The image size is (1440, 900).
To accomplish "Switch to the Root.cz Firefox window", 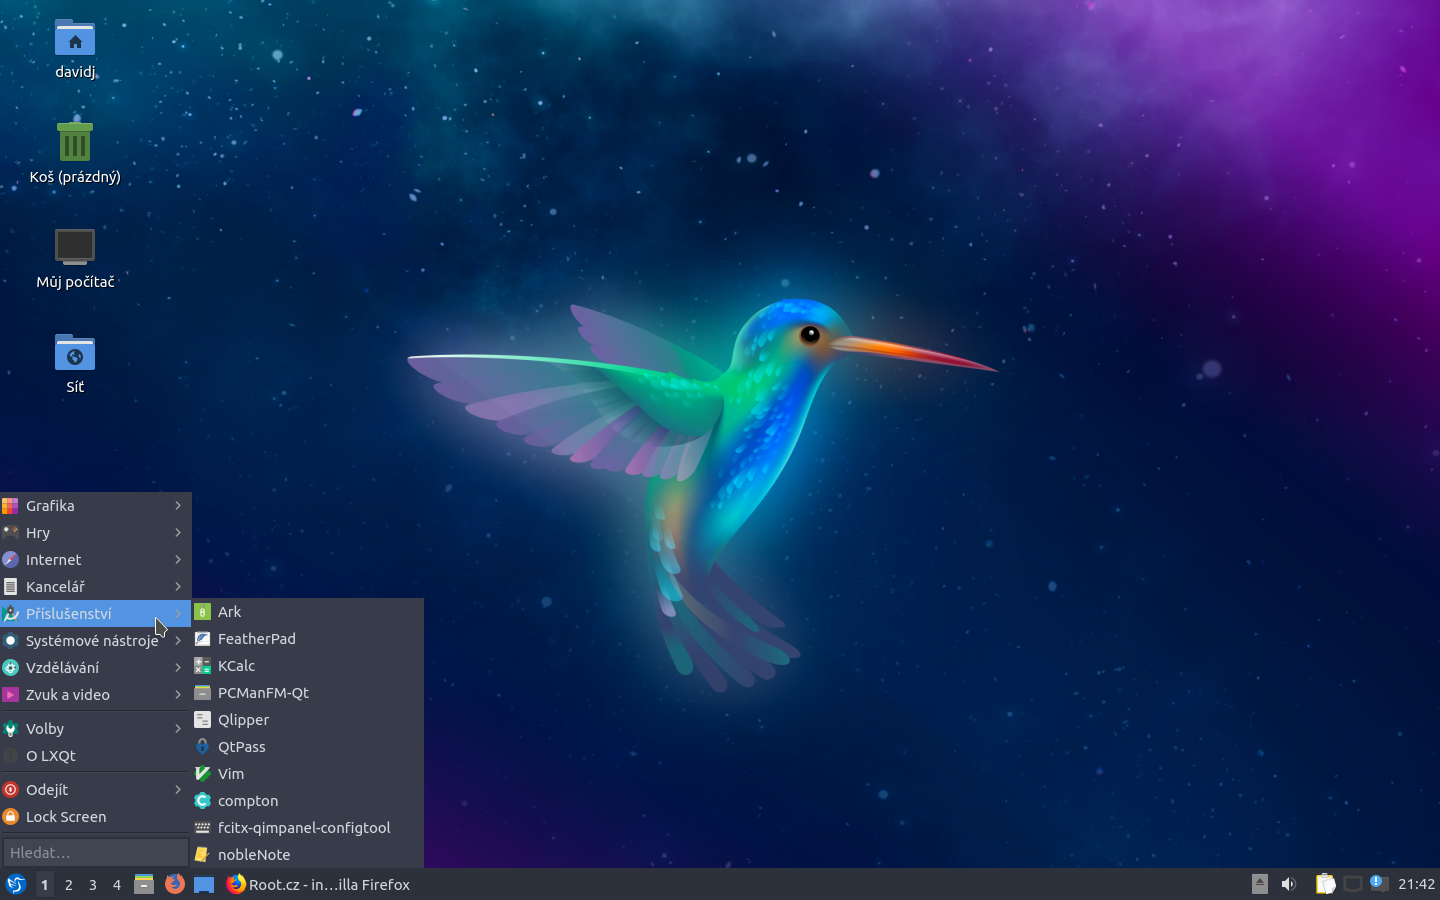I will tap(317, 884).
